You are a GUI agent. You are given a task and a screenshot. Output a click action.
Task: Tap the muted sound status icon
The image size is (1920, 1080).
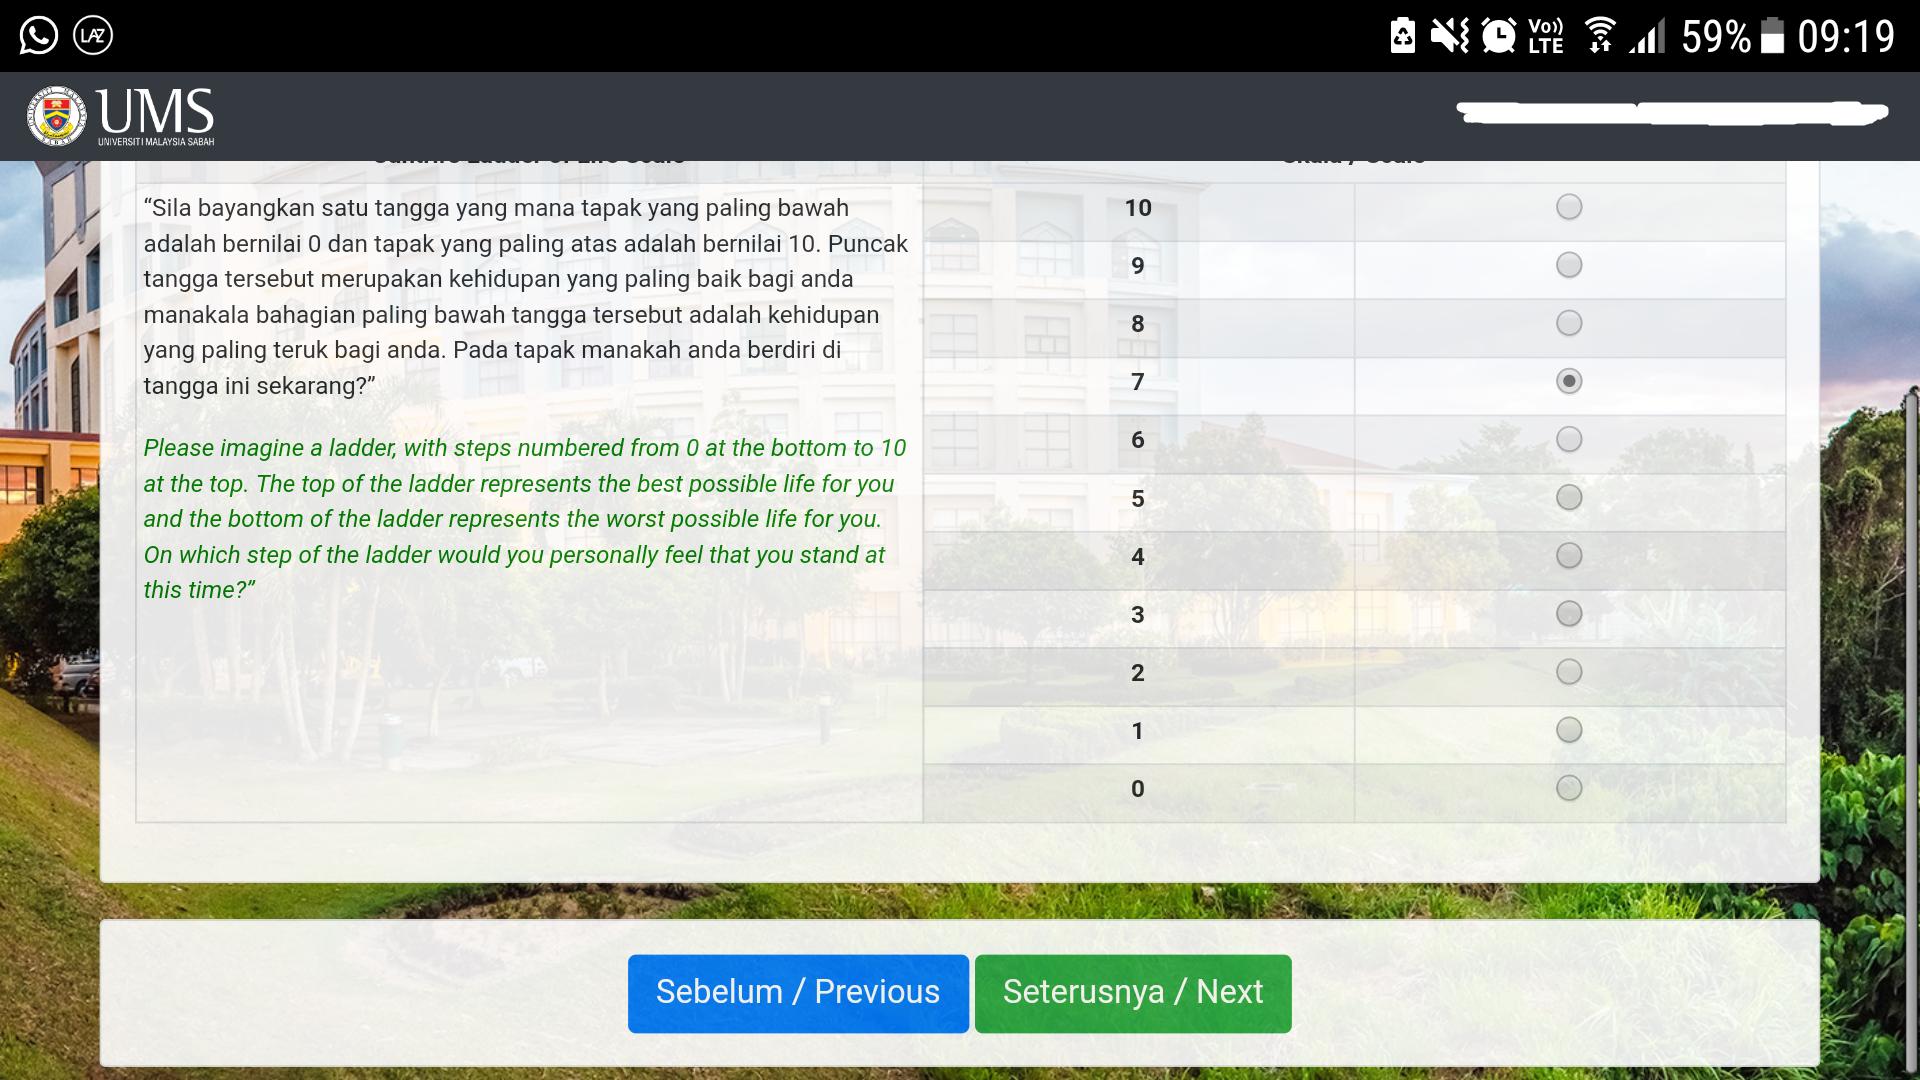pyautogui.click(x=1449, y=36)
